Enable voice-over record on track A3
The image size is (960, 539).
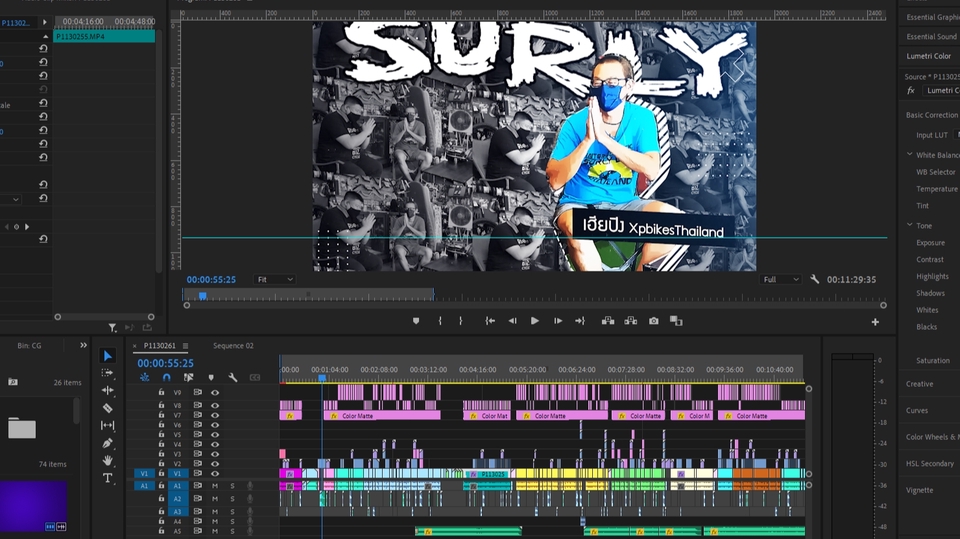point(250,511)
